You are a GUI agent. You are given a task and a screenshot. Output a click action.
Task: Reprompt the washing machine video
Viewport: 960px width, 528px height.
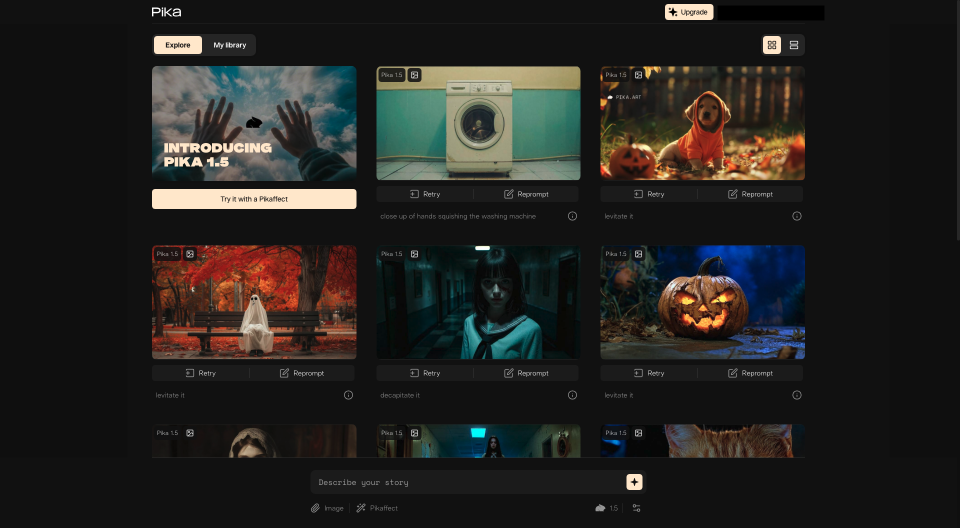coord(527,194)
